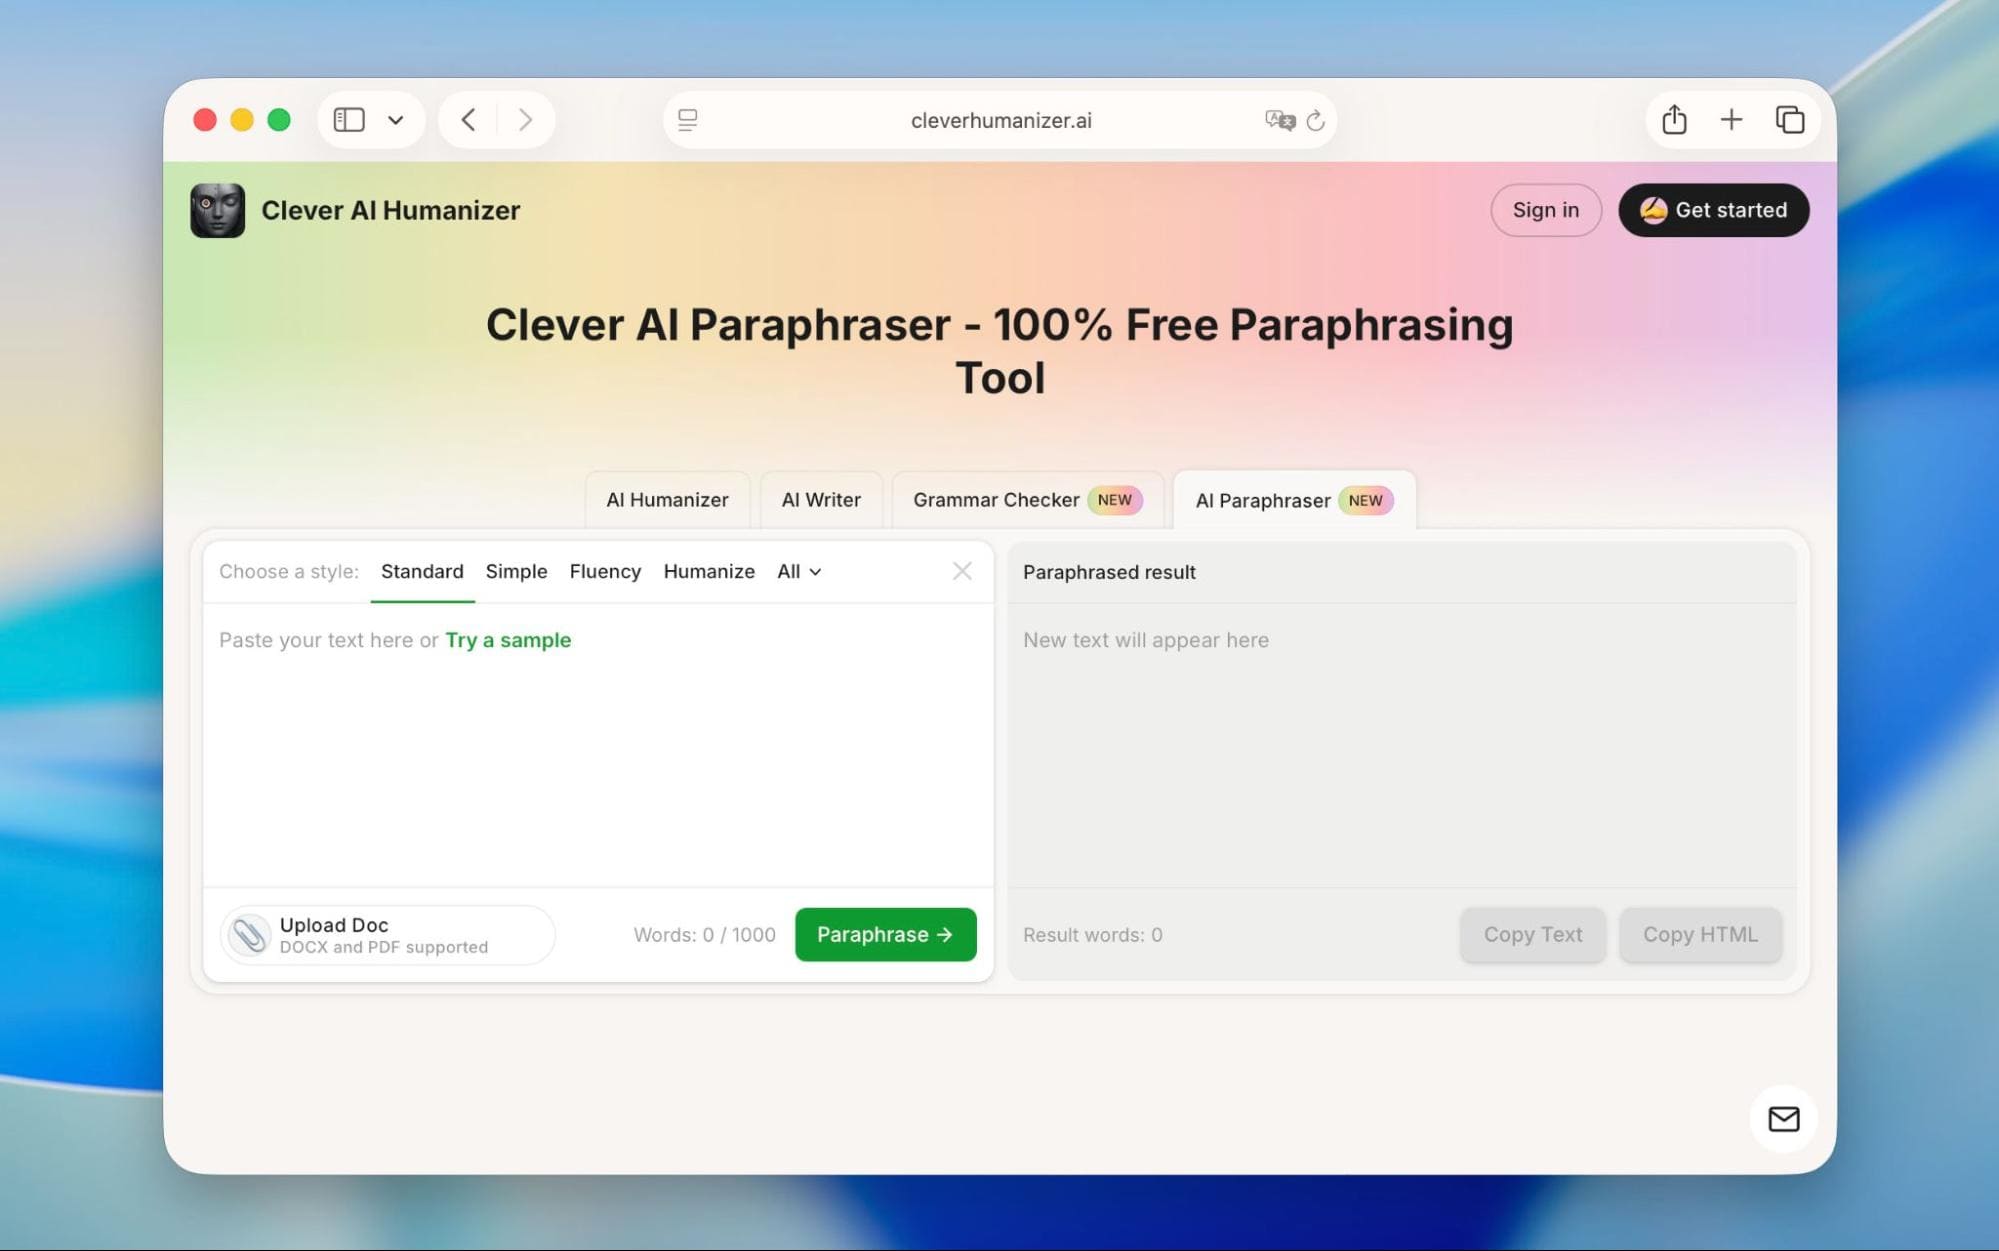Choose the Fluency style

605,572
